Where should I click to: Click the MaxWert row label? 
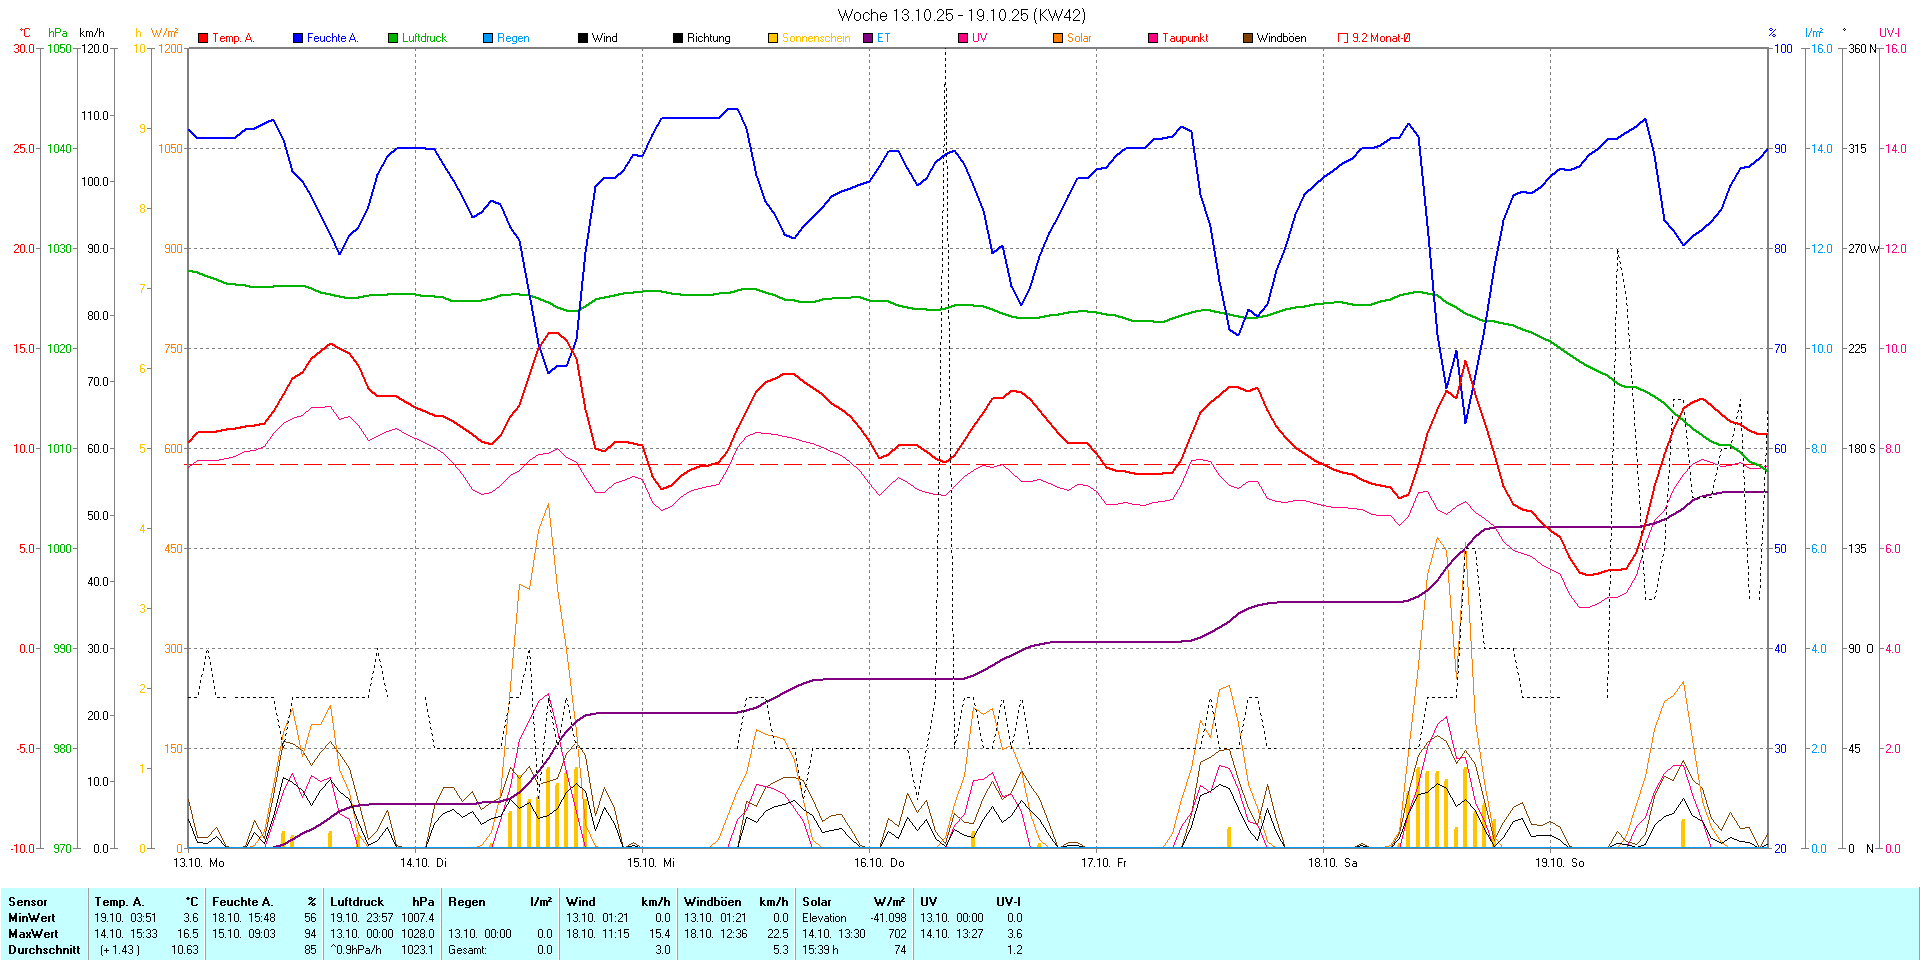pos(33,934)
